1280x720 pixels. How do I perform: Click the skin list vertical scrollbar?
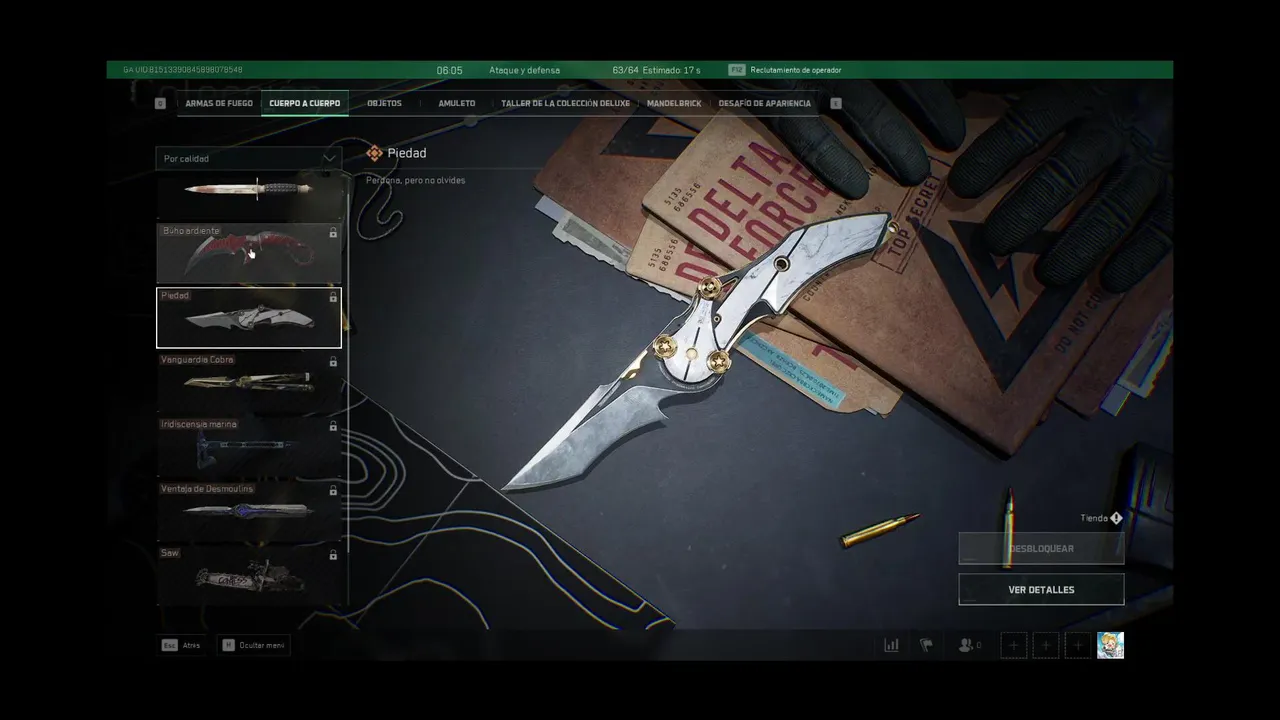click(x=347, y=390)
